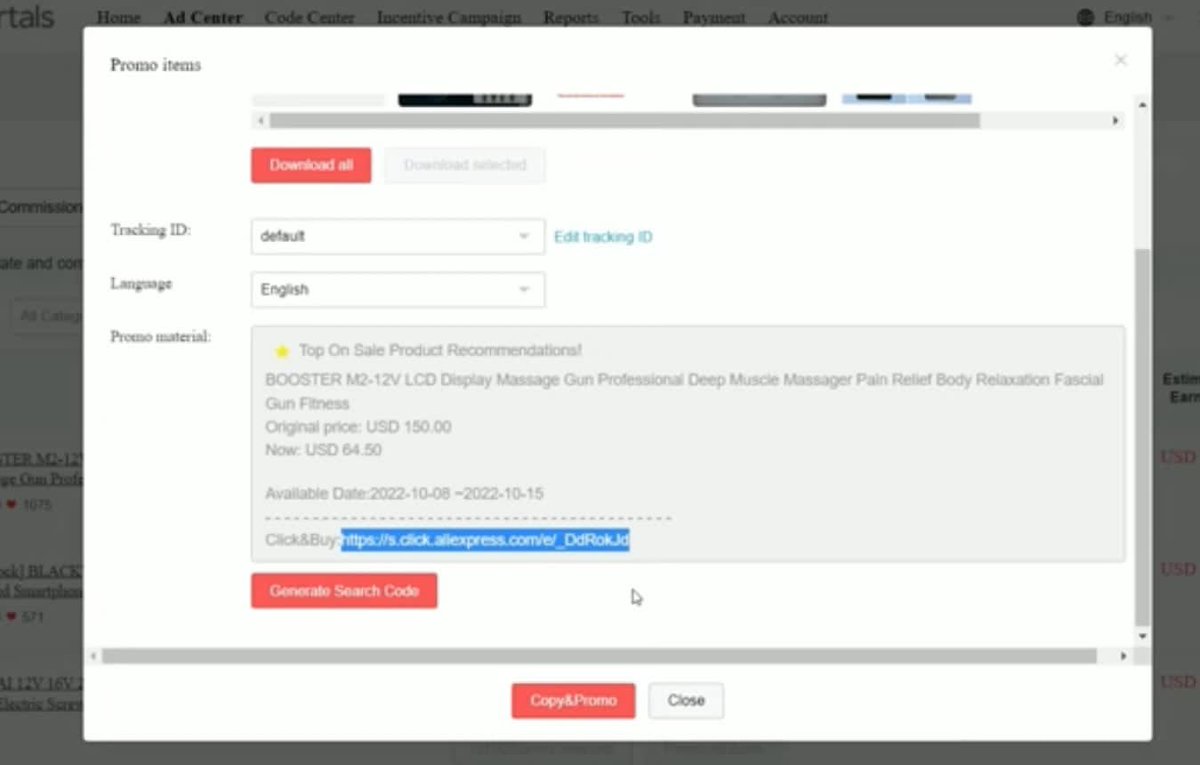The image size is (1200, 765).
Task: Click the Now: USD 64.50 text
Action: (x=324, y=450)
